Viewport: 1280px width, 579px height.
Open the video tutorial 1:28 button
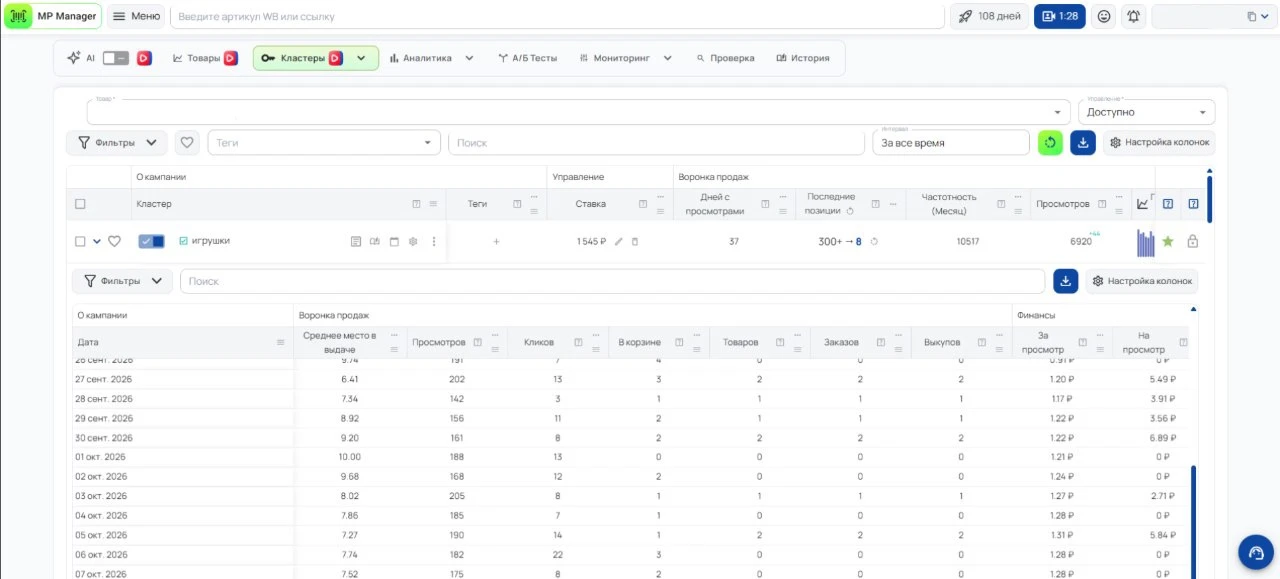tap(1060, 16)
